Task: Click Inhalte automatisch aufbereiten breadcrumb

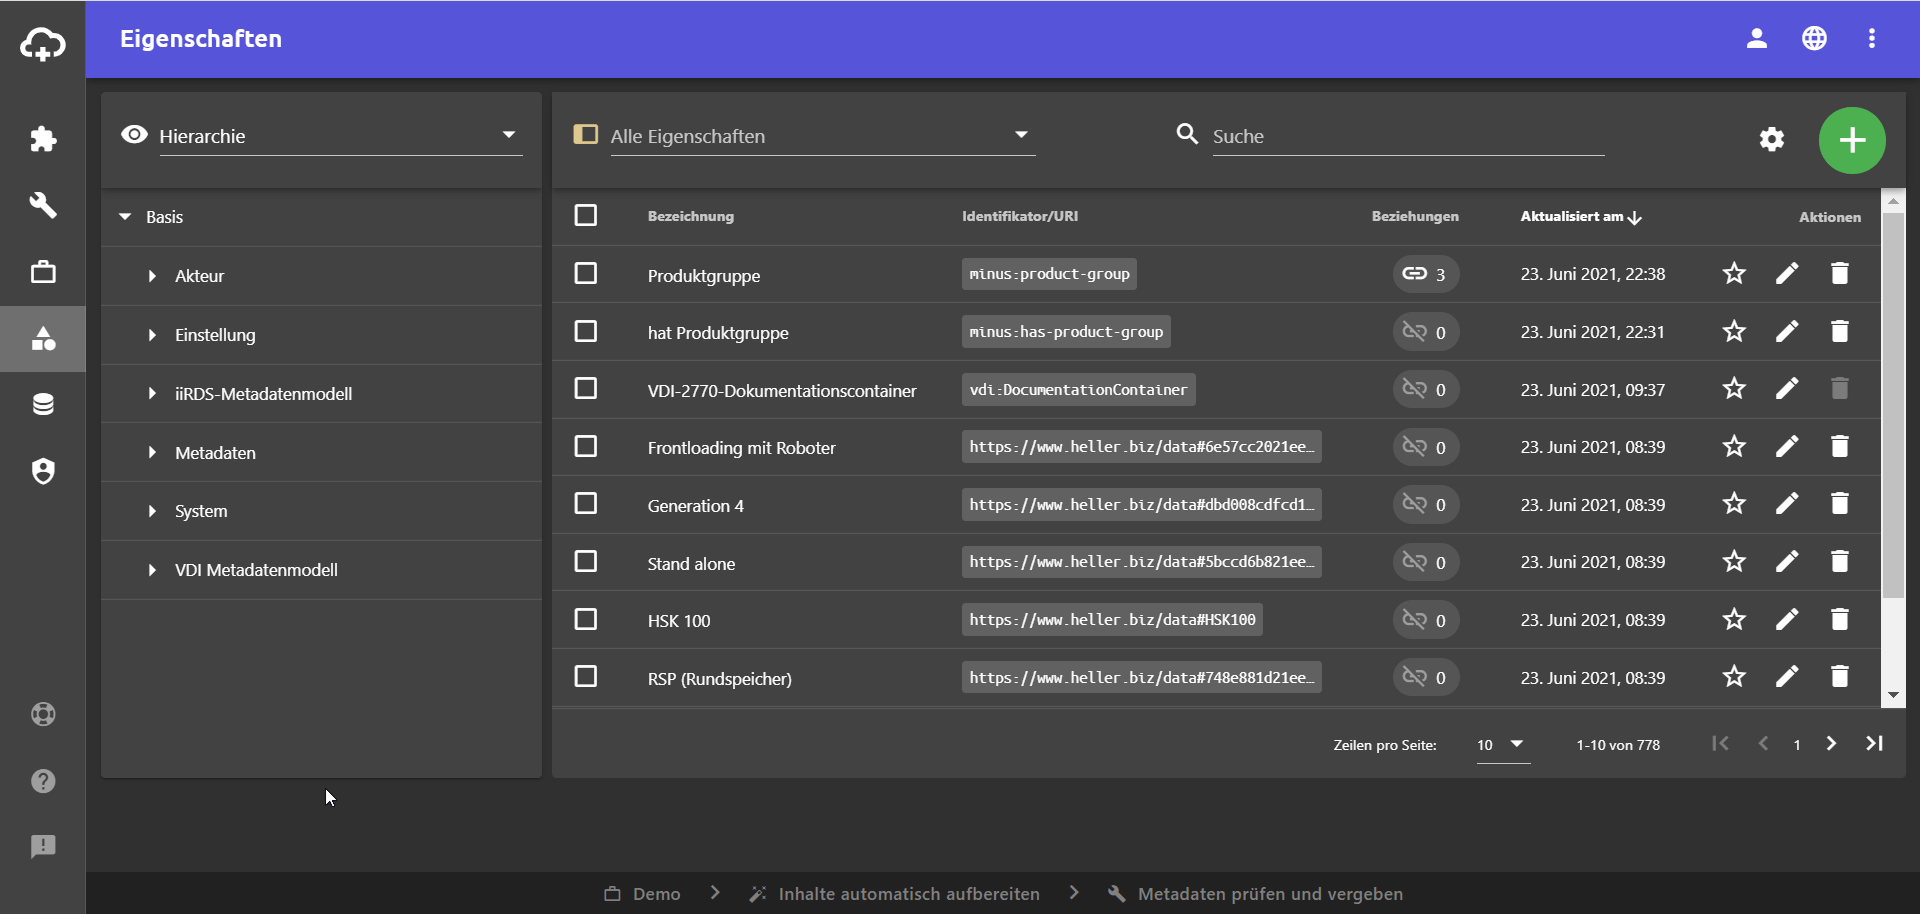Action: pyautogui.click(x=895, y=894)
